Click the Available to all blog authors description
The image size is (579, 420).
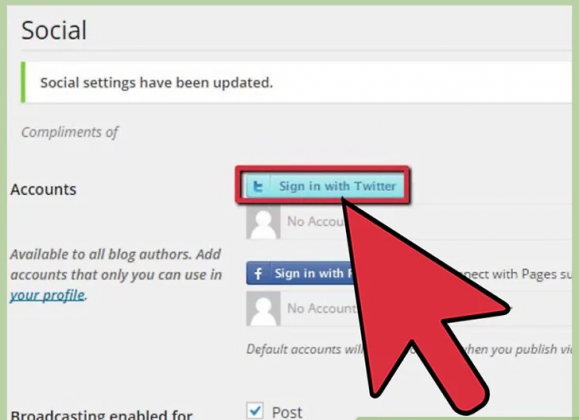[116, 274]
